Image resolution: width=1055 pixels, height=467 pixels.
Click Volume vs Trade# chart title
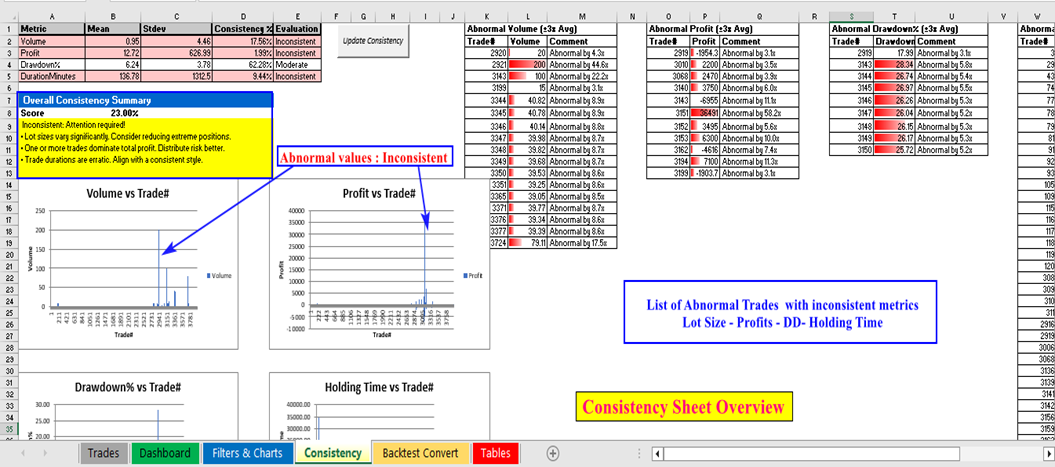128,193
